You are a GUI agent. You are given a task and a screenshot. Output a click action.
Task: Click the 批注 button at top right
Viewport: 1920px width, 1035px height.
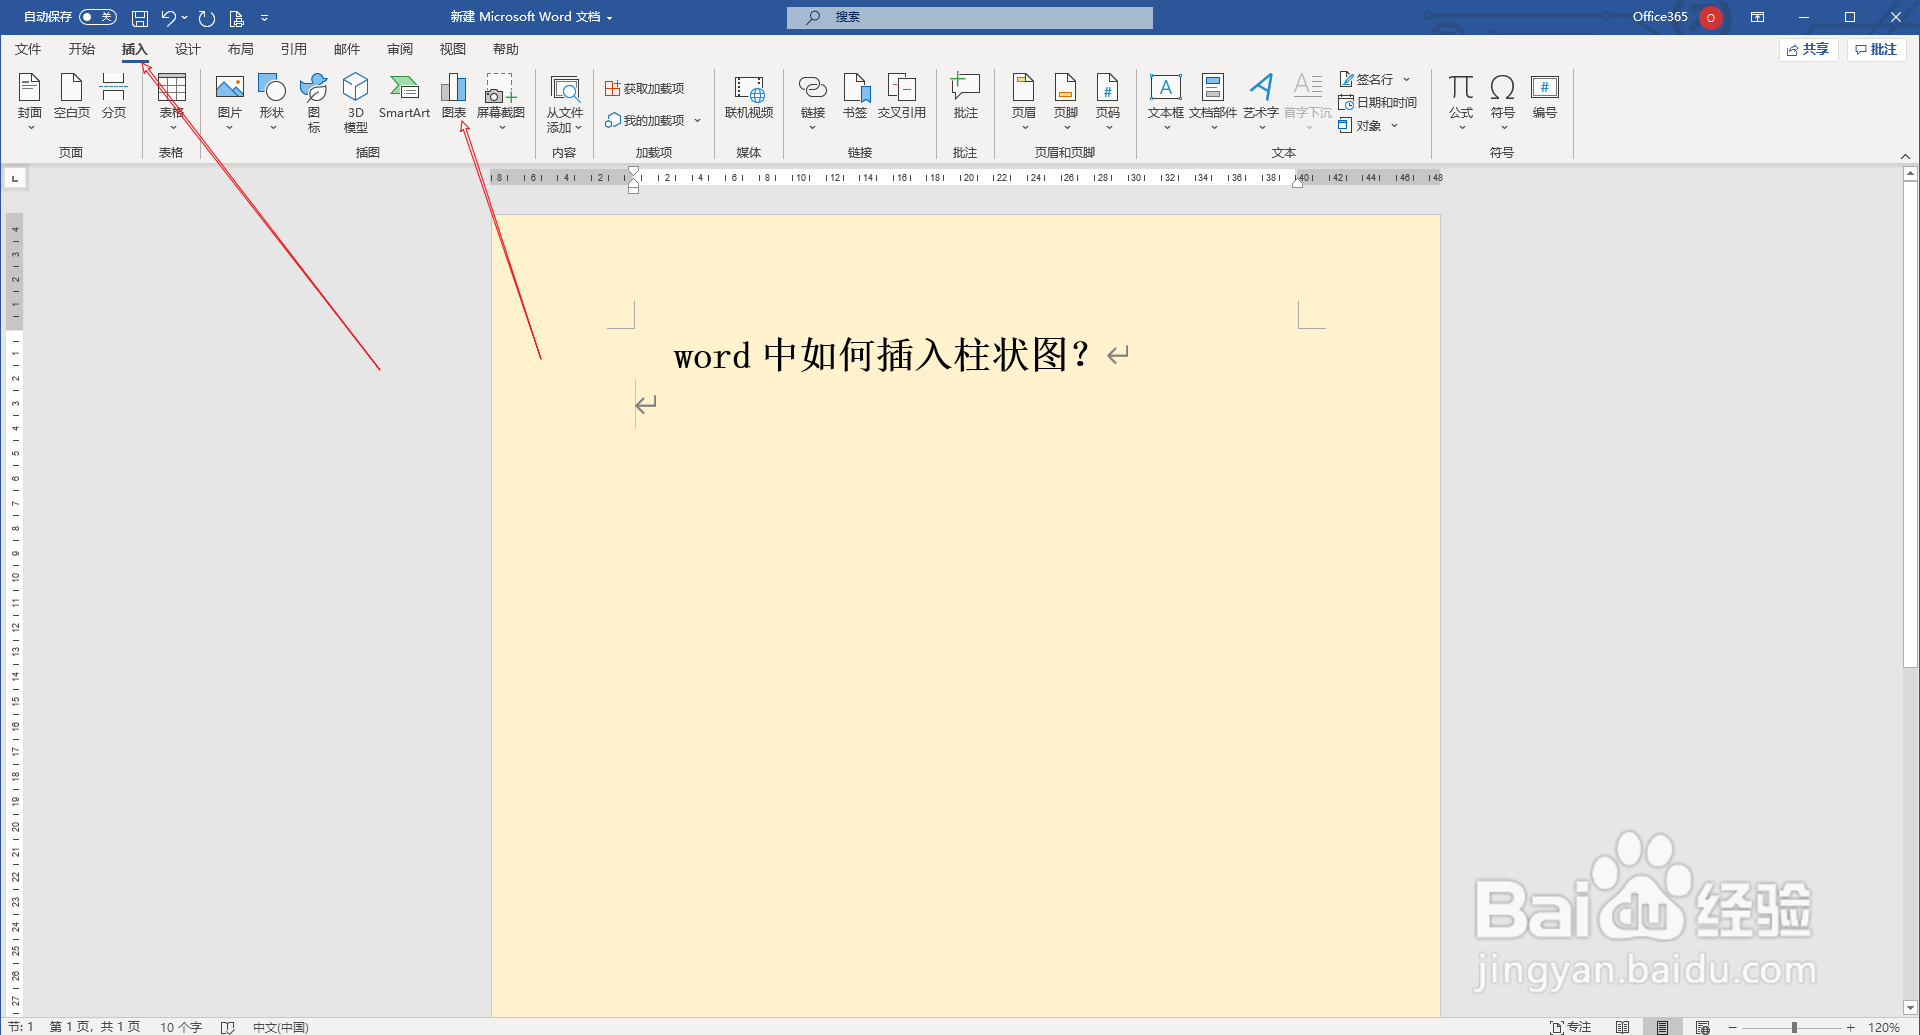pos(1877,49)
